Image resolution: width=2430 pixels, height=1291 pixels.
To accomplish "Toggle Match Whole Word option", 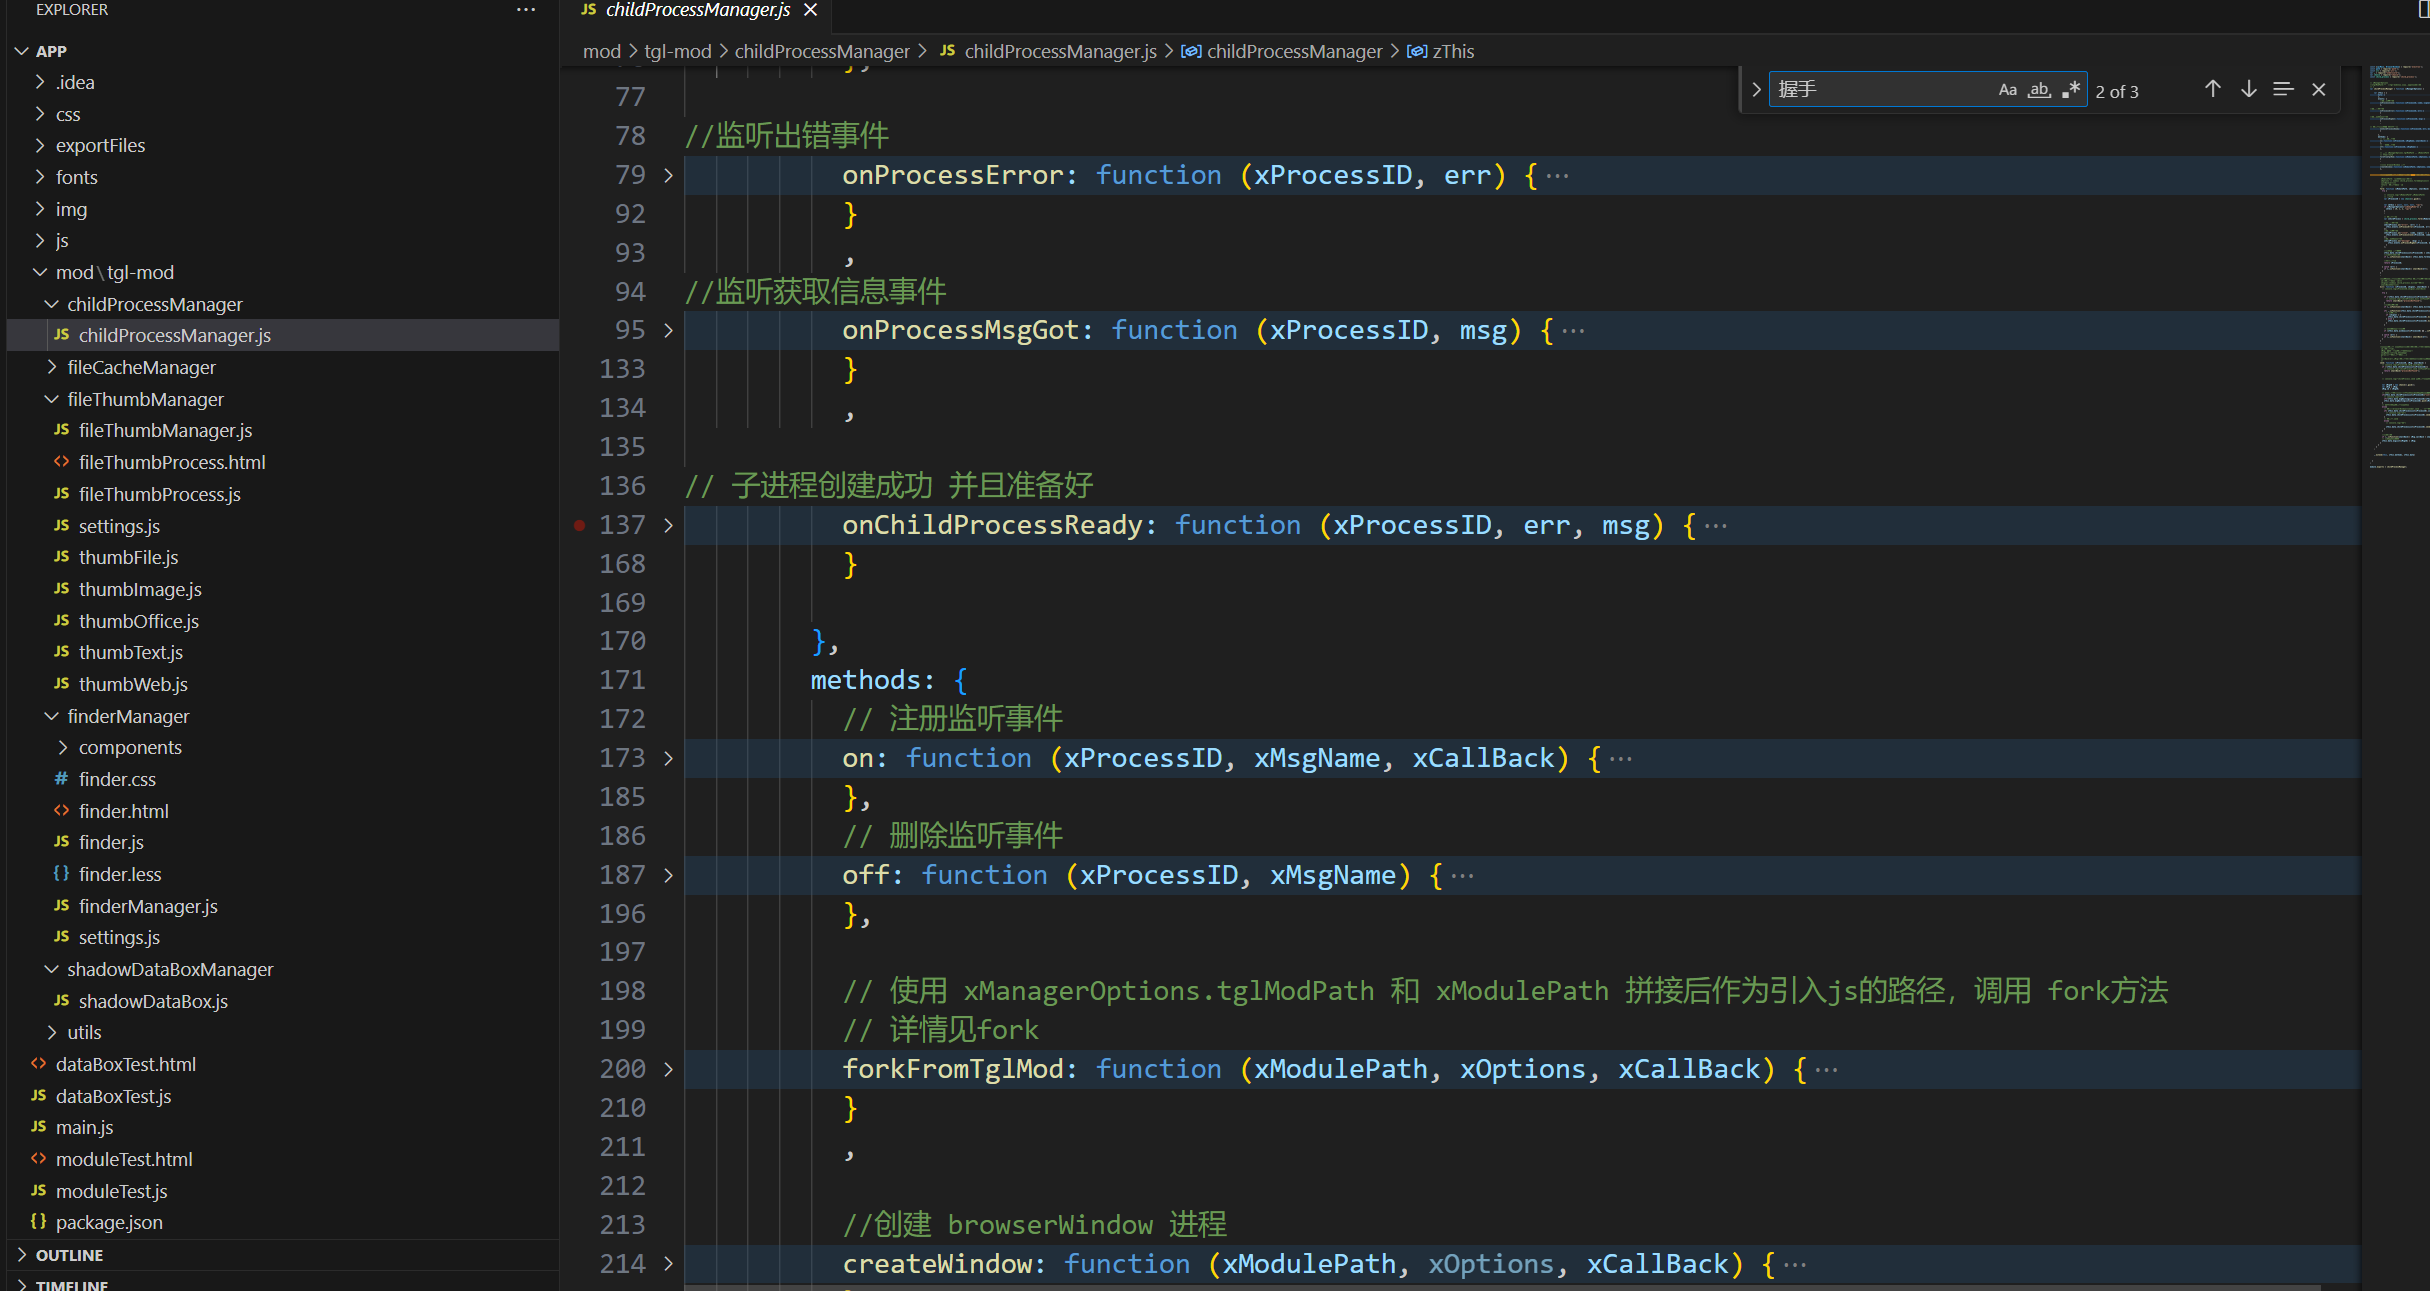I will click(x=2039, y=90).
